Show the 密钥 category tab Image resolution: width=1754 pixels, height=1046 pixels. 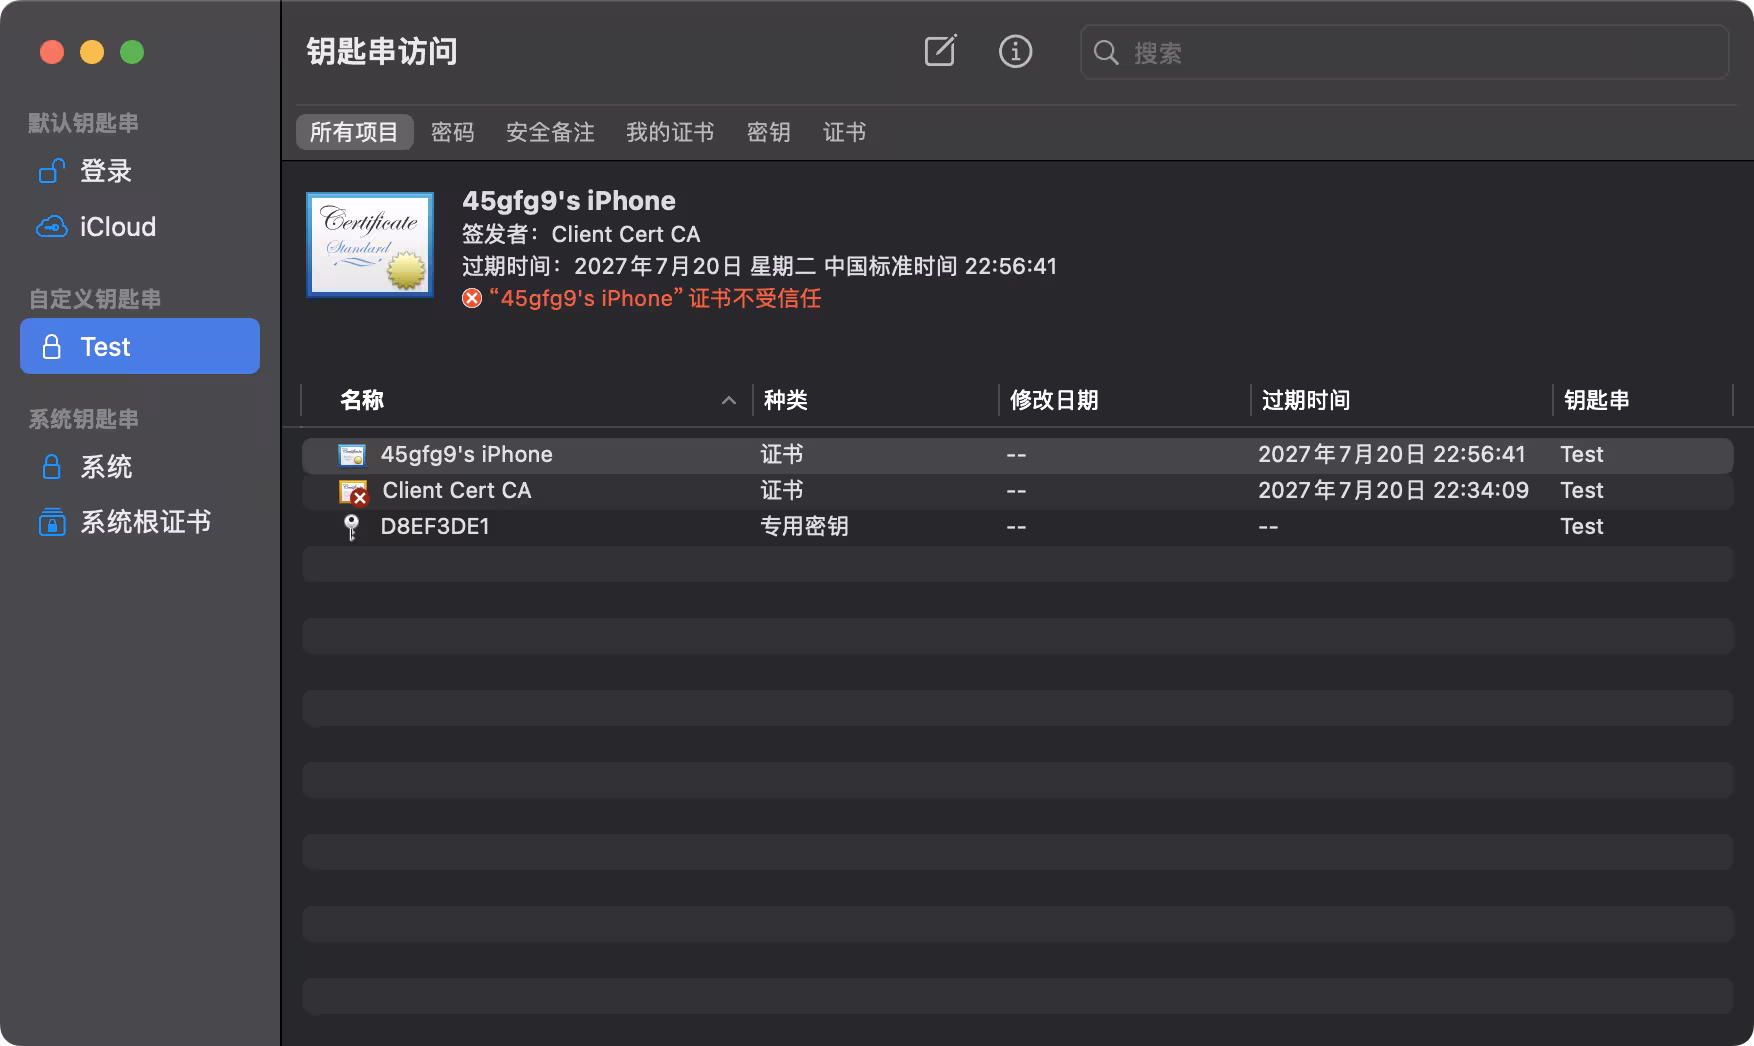pyautogui.click(x=768, y=132)
